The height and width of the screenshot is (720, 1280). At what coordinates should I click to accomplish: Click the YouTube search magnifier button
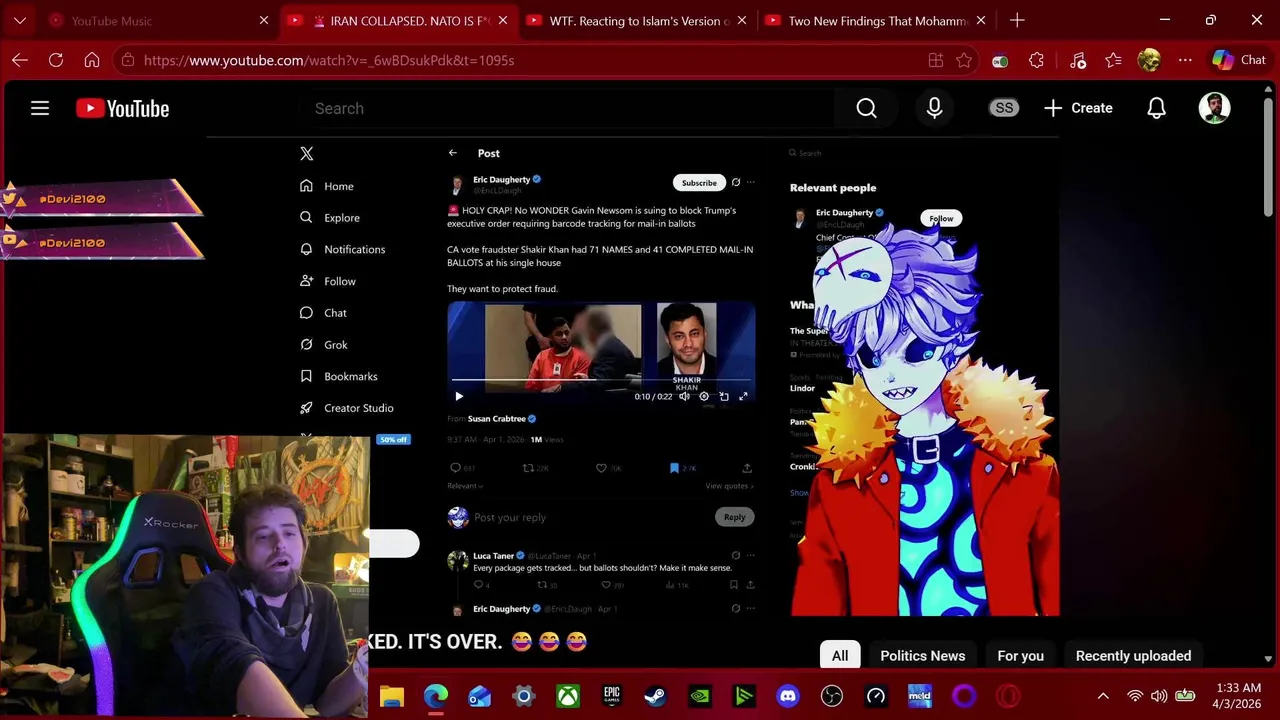point(866,108)
